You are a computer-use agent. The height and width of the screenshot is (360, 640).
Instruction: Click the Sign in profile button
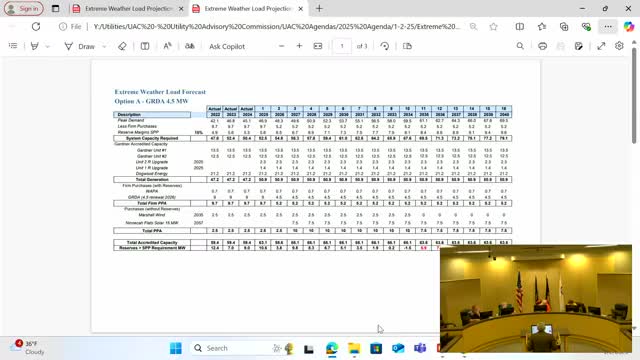pos(24,9)
